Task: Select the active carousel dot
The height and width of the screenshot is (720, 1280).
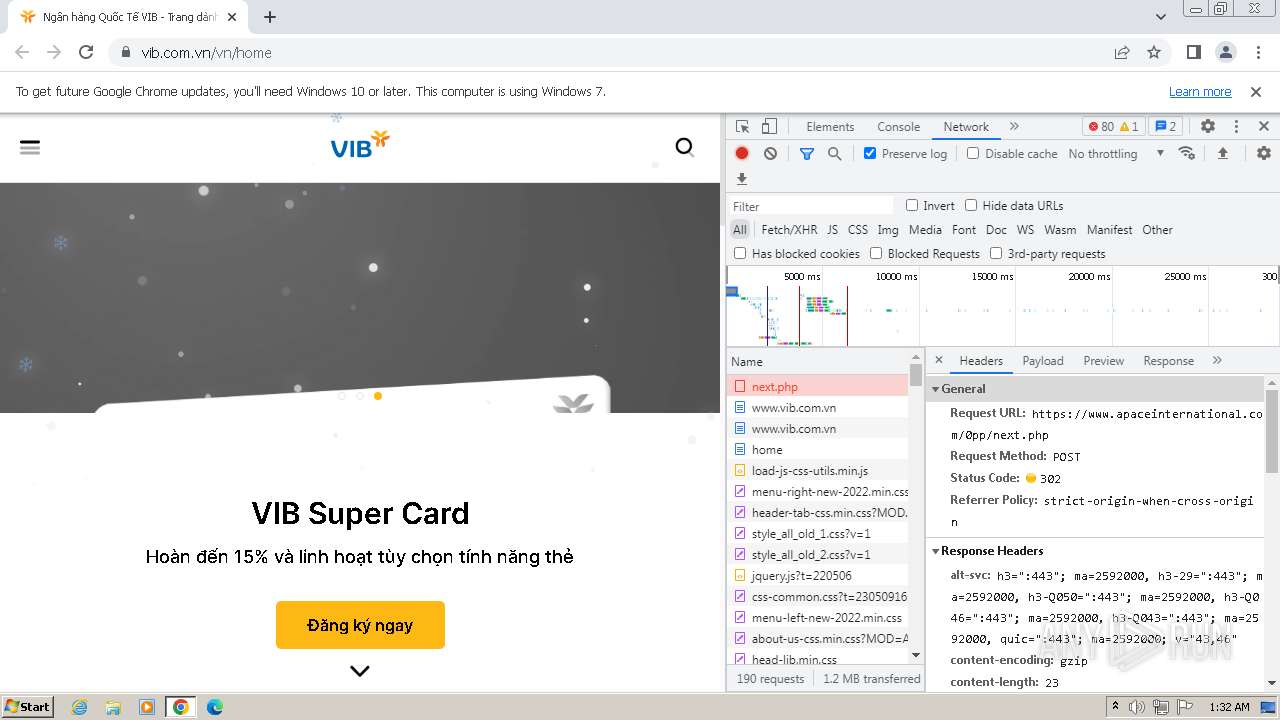Action: [378, 396]
